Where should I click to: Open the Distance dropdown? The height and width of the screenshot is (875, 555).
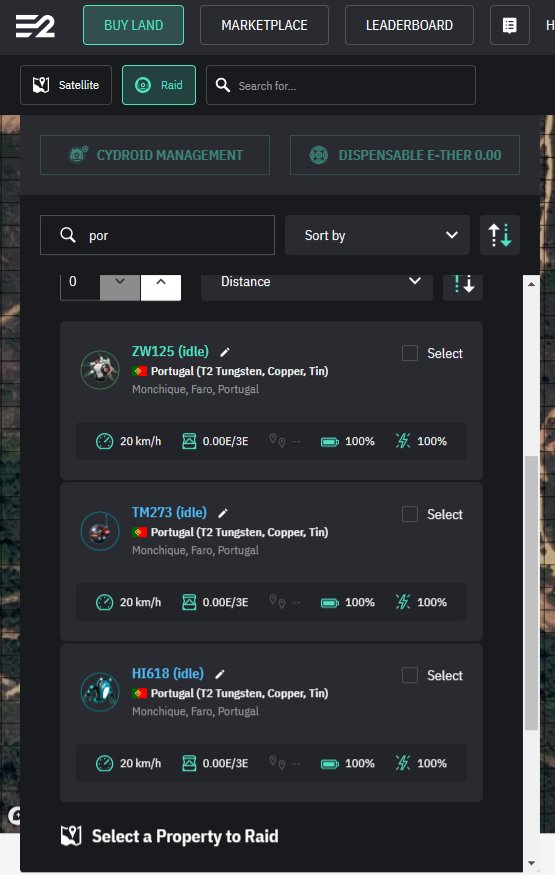click(x=317, y=286)
